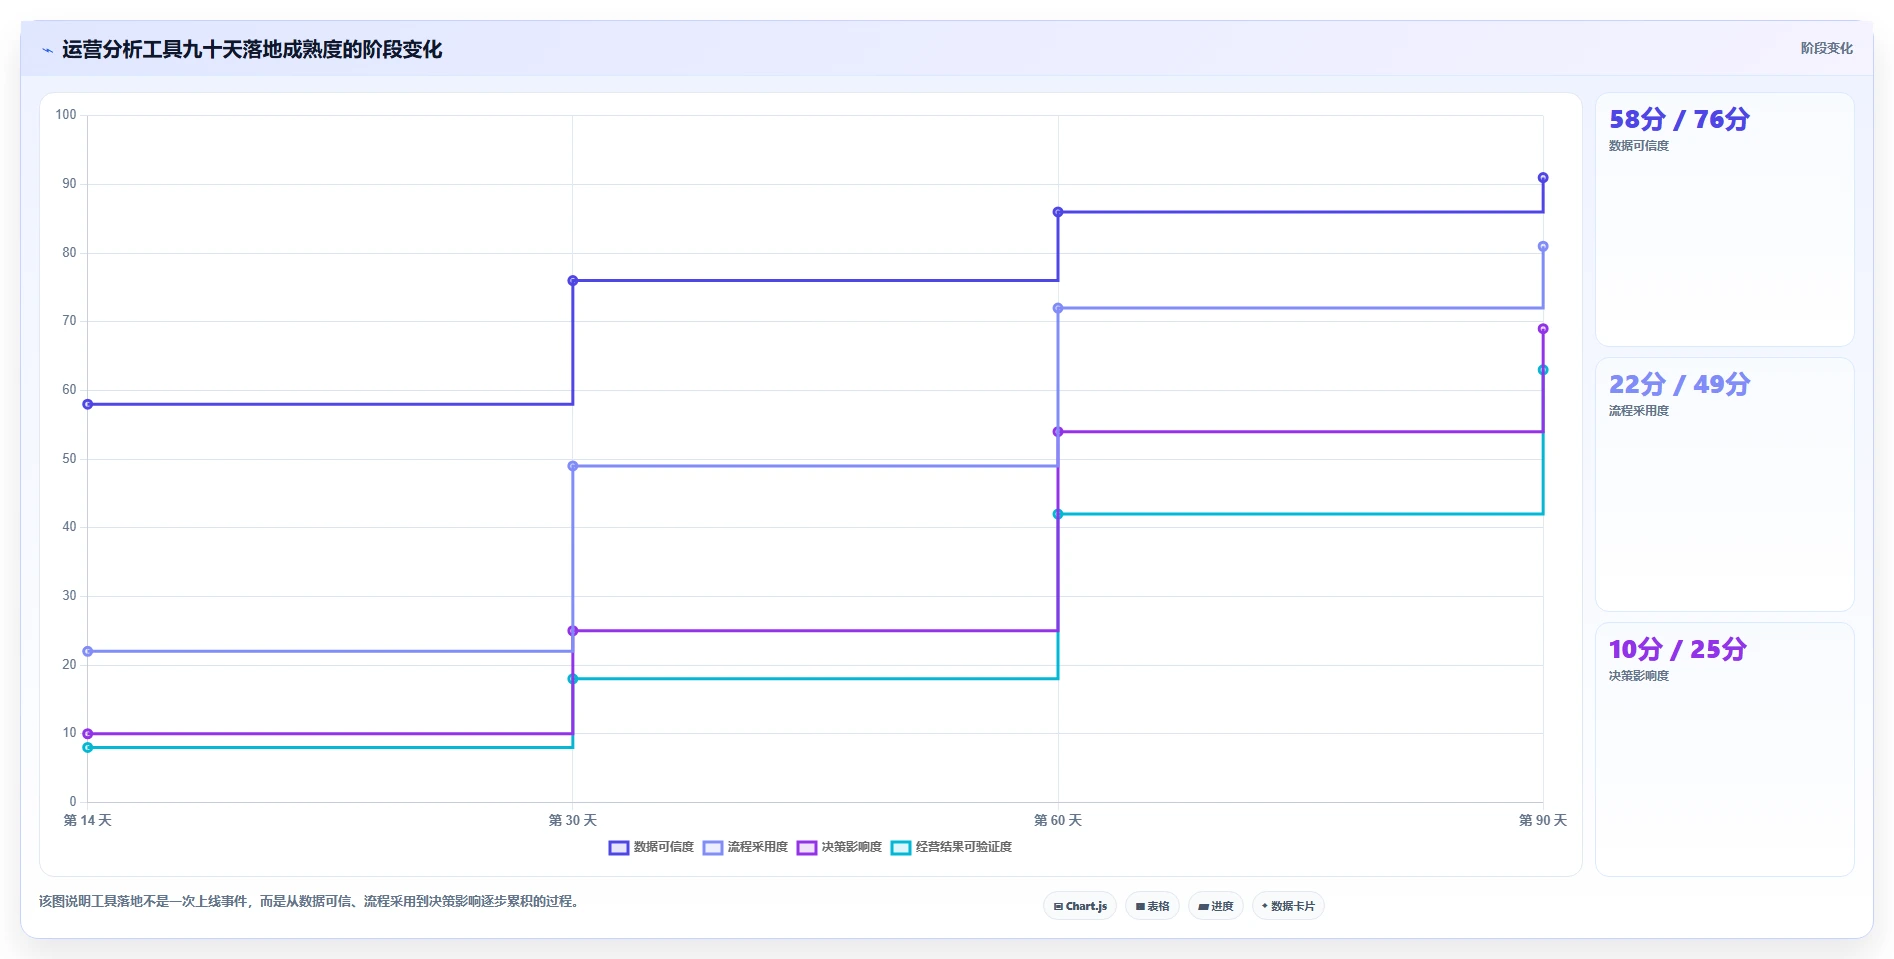The width and height of the screenshot is (1894, 959).
Task: Click 流程采用度 caption in second card
Action: (x=1638, y=411)
